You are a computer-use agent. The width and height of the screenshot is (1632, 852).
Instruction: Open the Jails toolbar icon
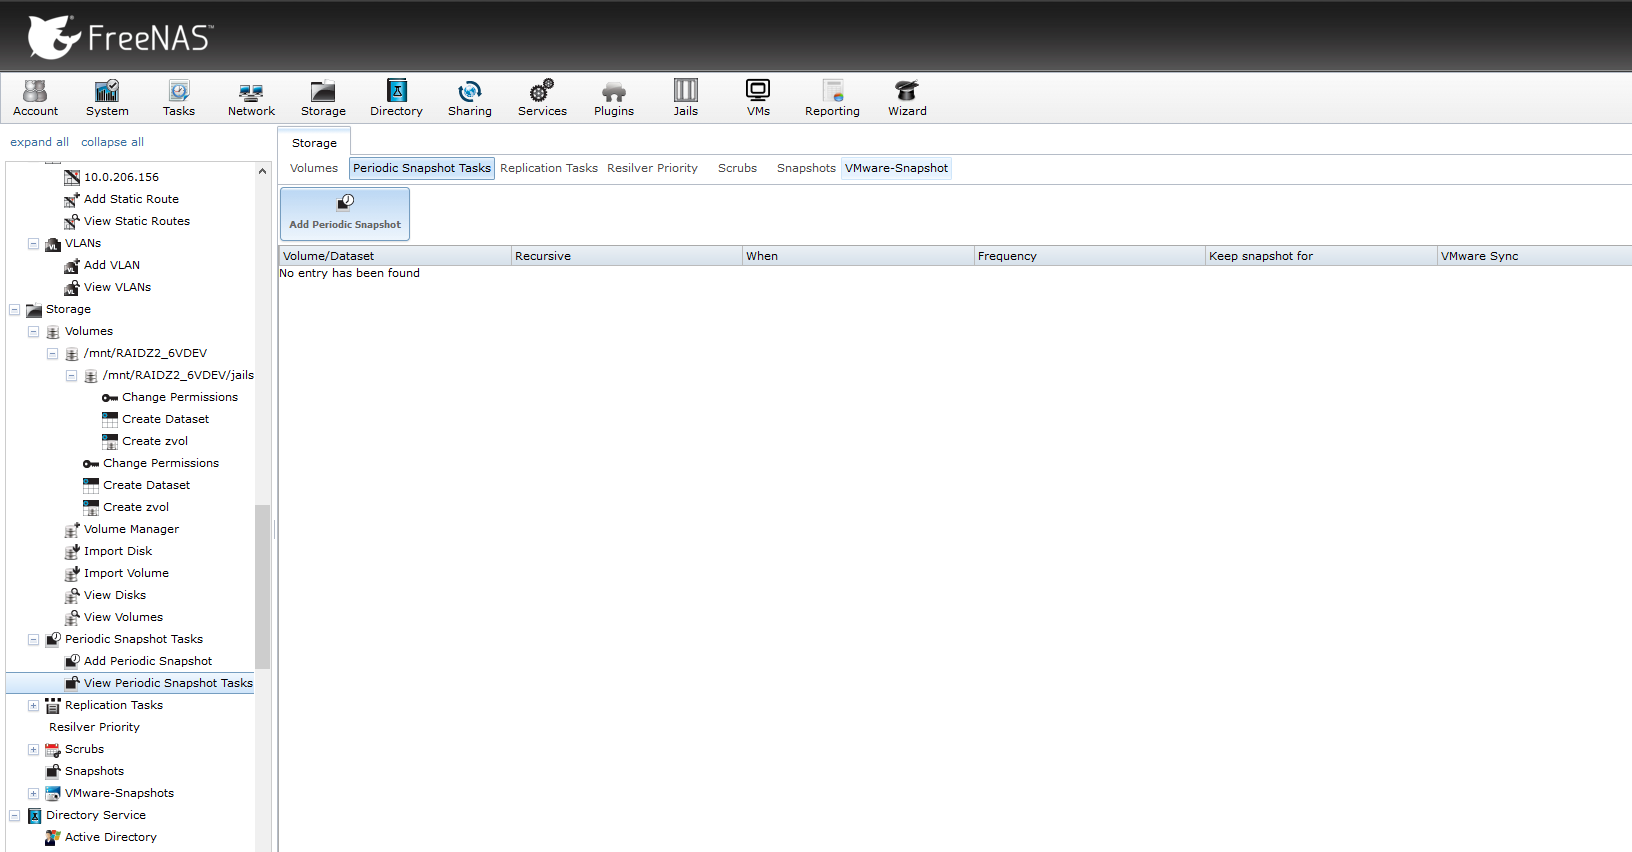click(x=686, y=98)
